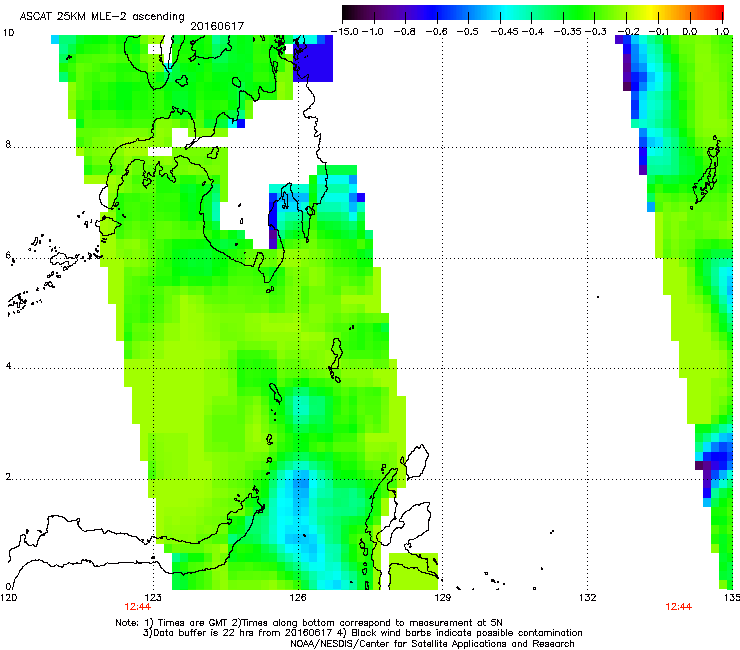
Task: Click the red '12:44' time below longitude 123
Action: [137, 607]
